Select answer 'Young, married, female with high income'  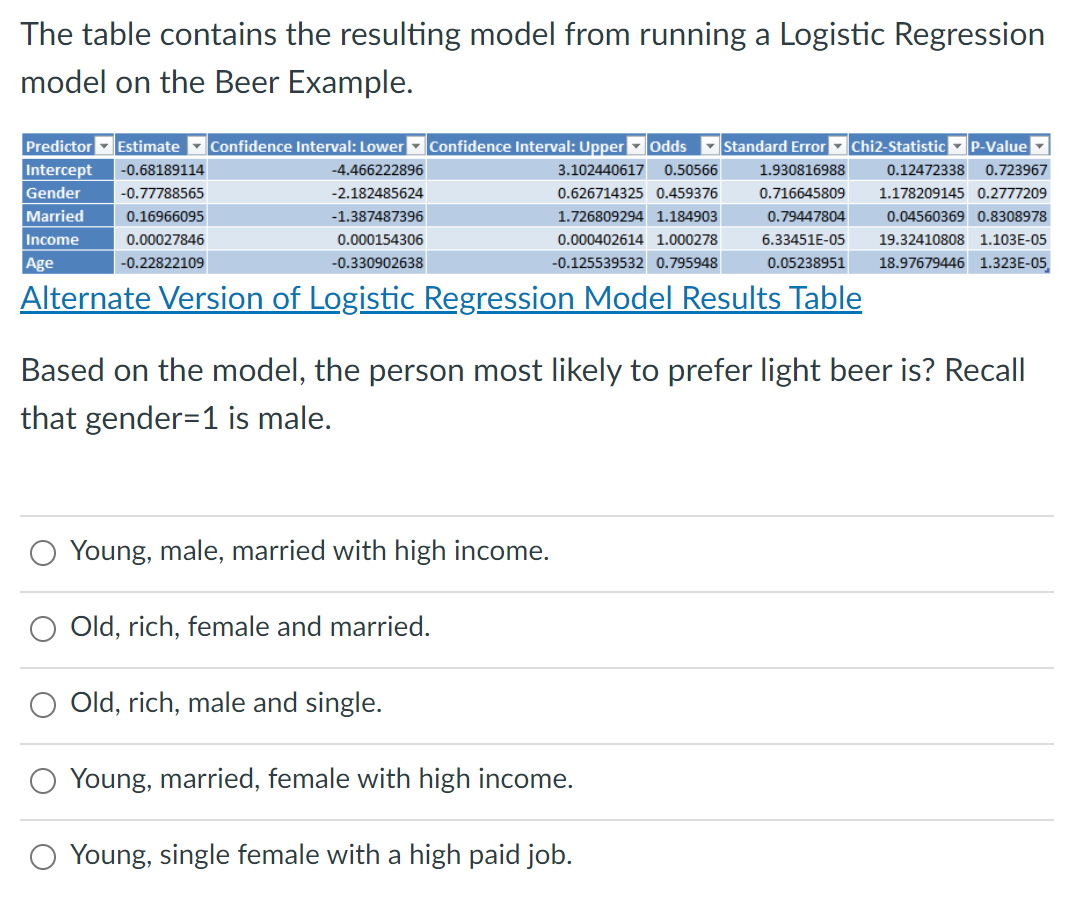42,780
